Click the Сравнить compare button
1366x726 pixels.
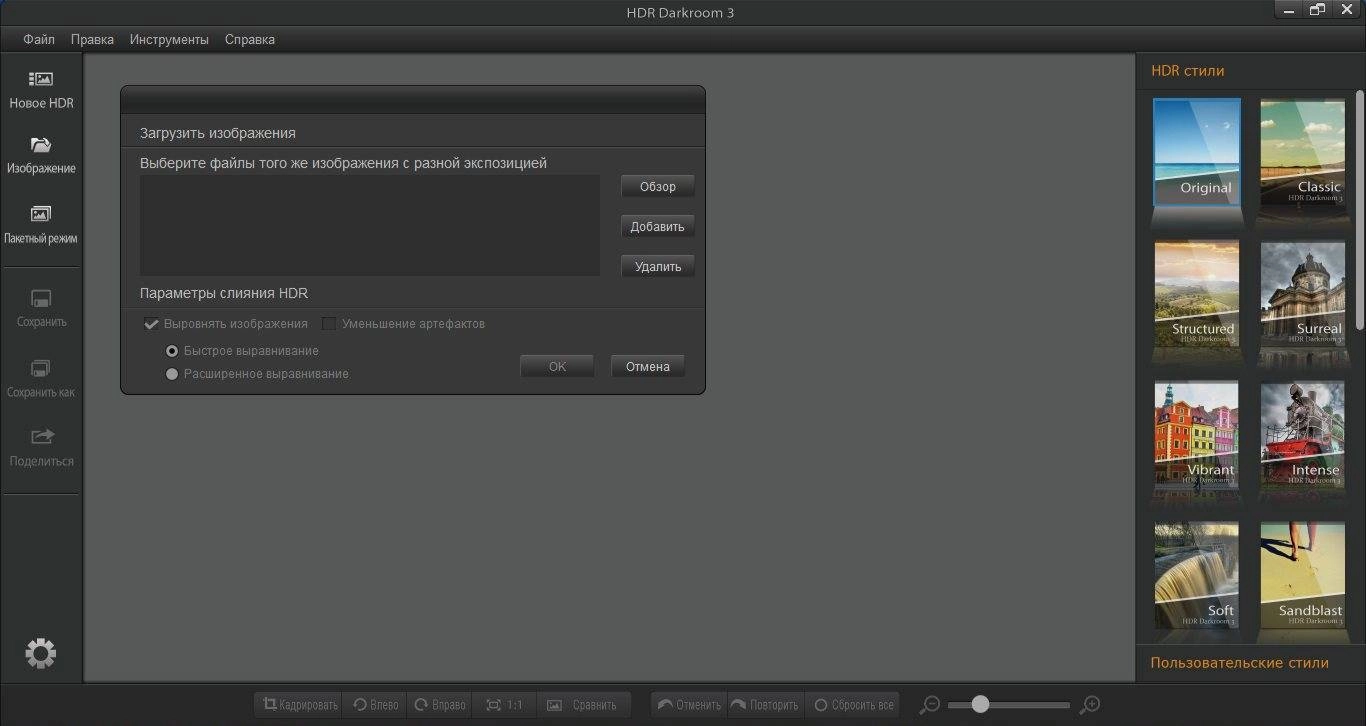click(x=584, y=705)
